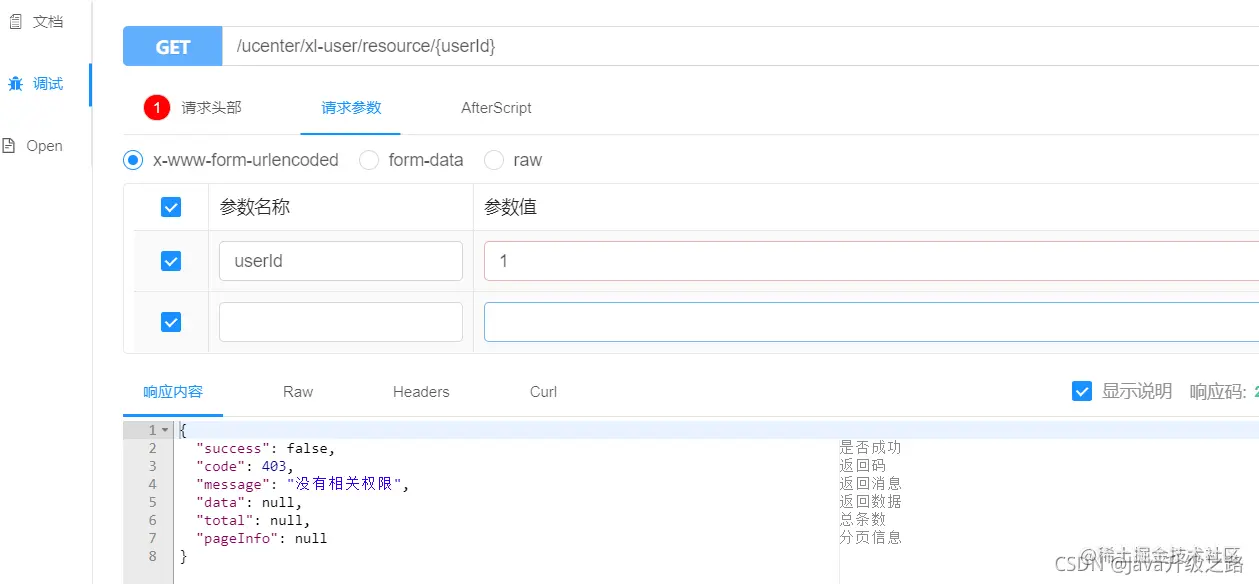Click the "pageInfo": null line
Viewport: 1259px width, 584px height.
tap(262, 538)
